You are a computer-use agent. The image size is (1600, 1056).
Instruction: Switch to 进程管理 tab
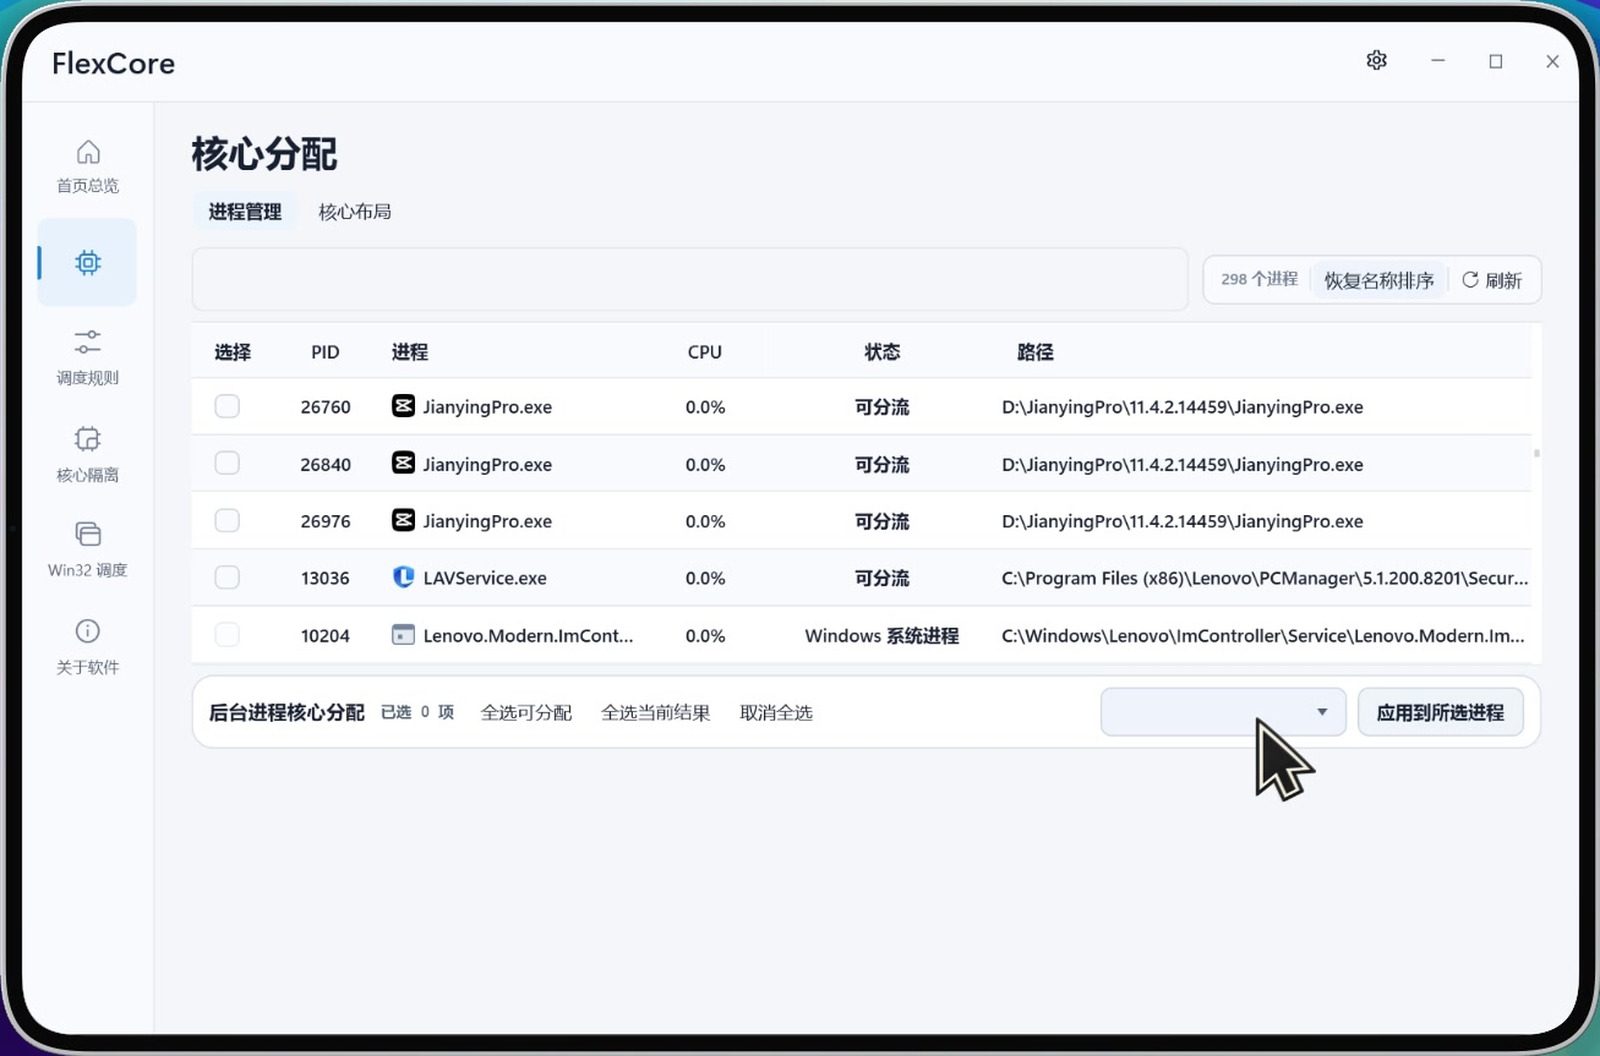pyautogui.click(x=245, y=212)
